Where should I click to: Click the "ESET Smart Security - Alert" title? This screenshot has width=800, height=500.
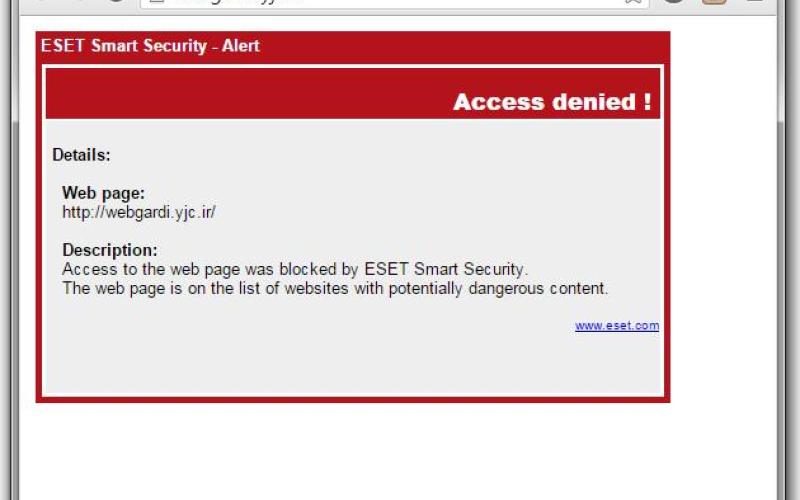tap(150, 46)
